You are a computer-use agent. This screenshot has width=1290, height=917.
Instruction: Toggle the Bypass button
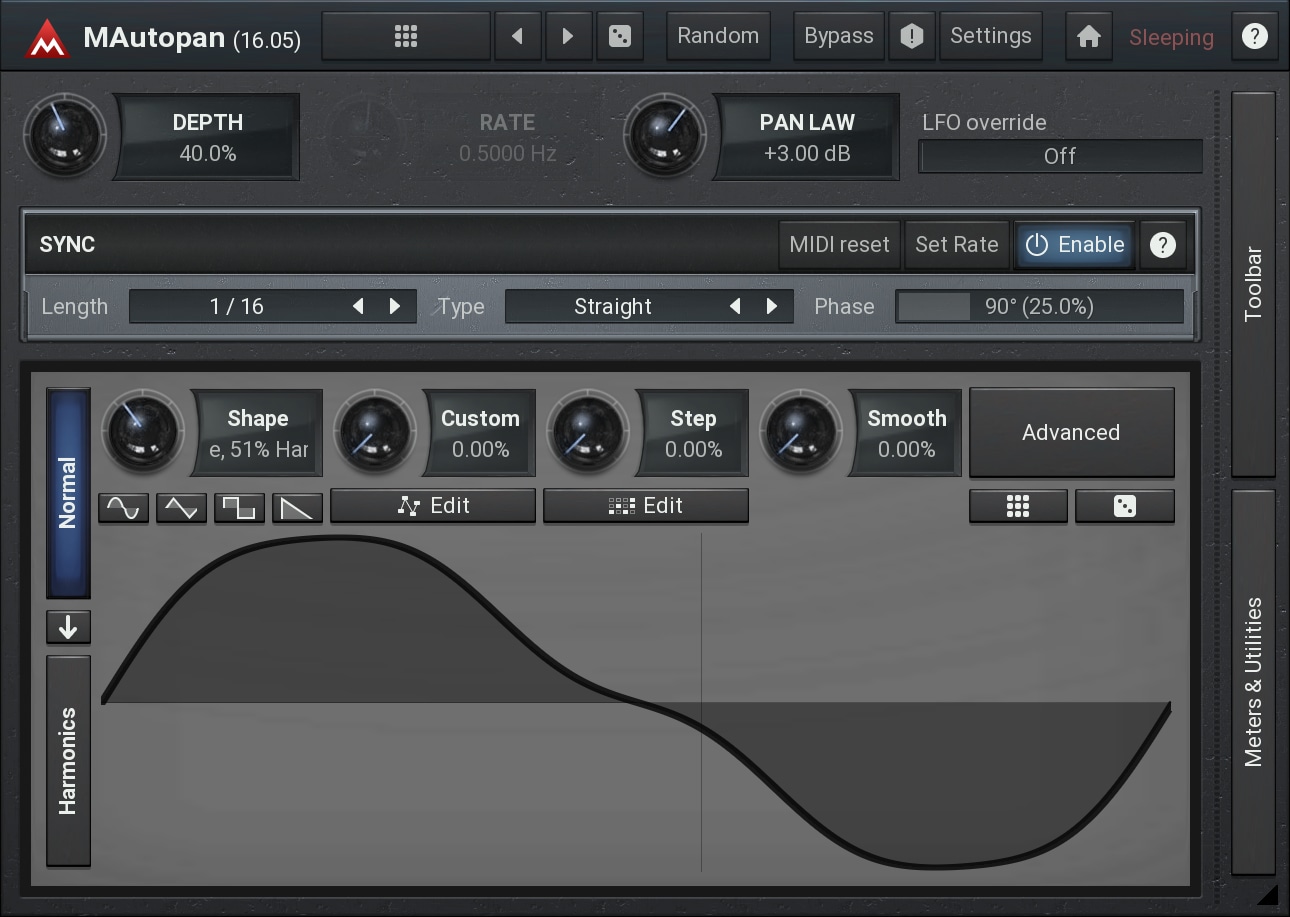[x=838, y=37]
